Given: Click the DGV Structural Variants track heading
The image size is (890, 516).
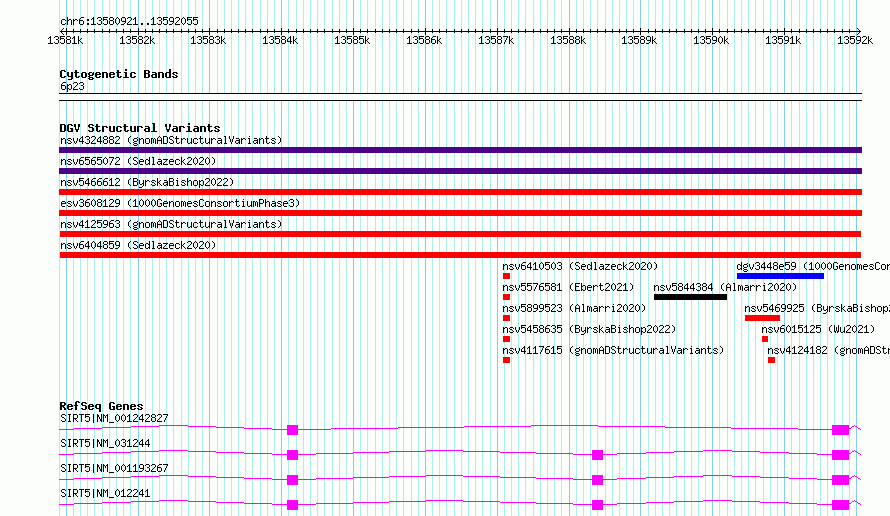Looking at the screenshot, I should point(140,128).
